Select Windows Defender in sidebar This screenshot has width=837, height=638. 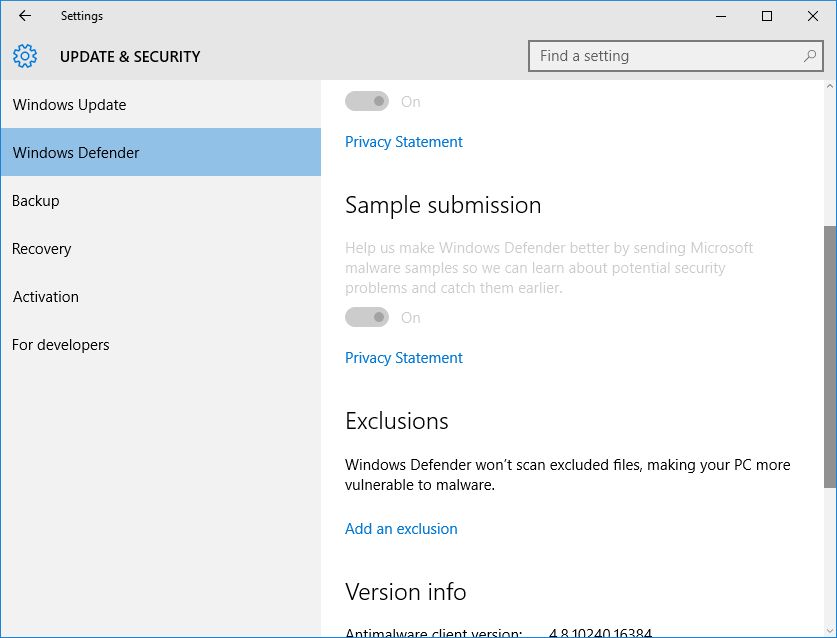[161, 152]
